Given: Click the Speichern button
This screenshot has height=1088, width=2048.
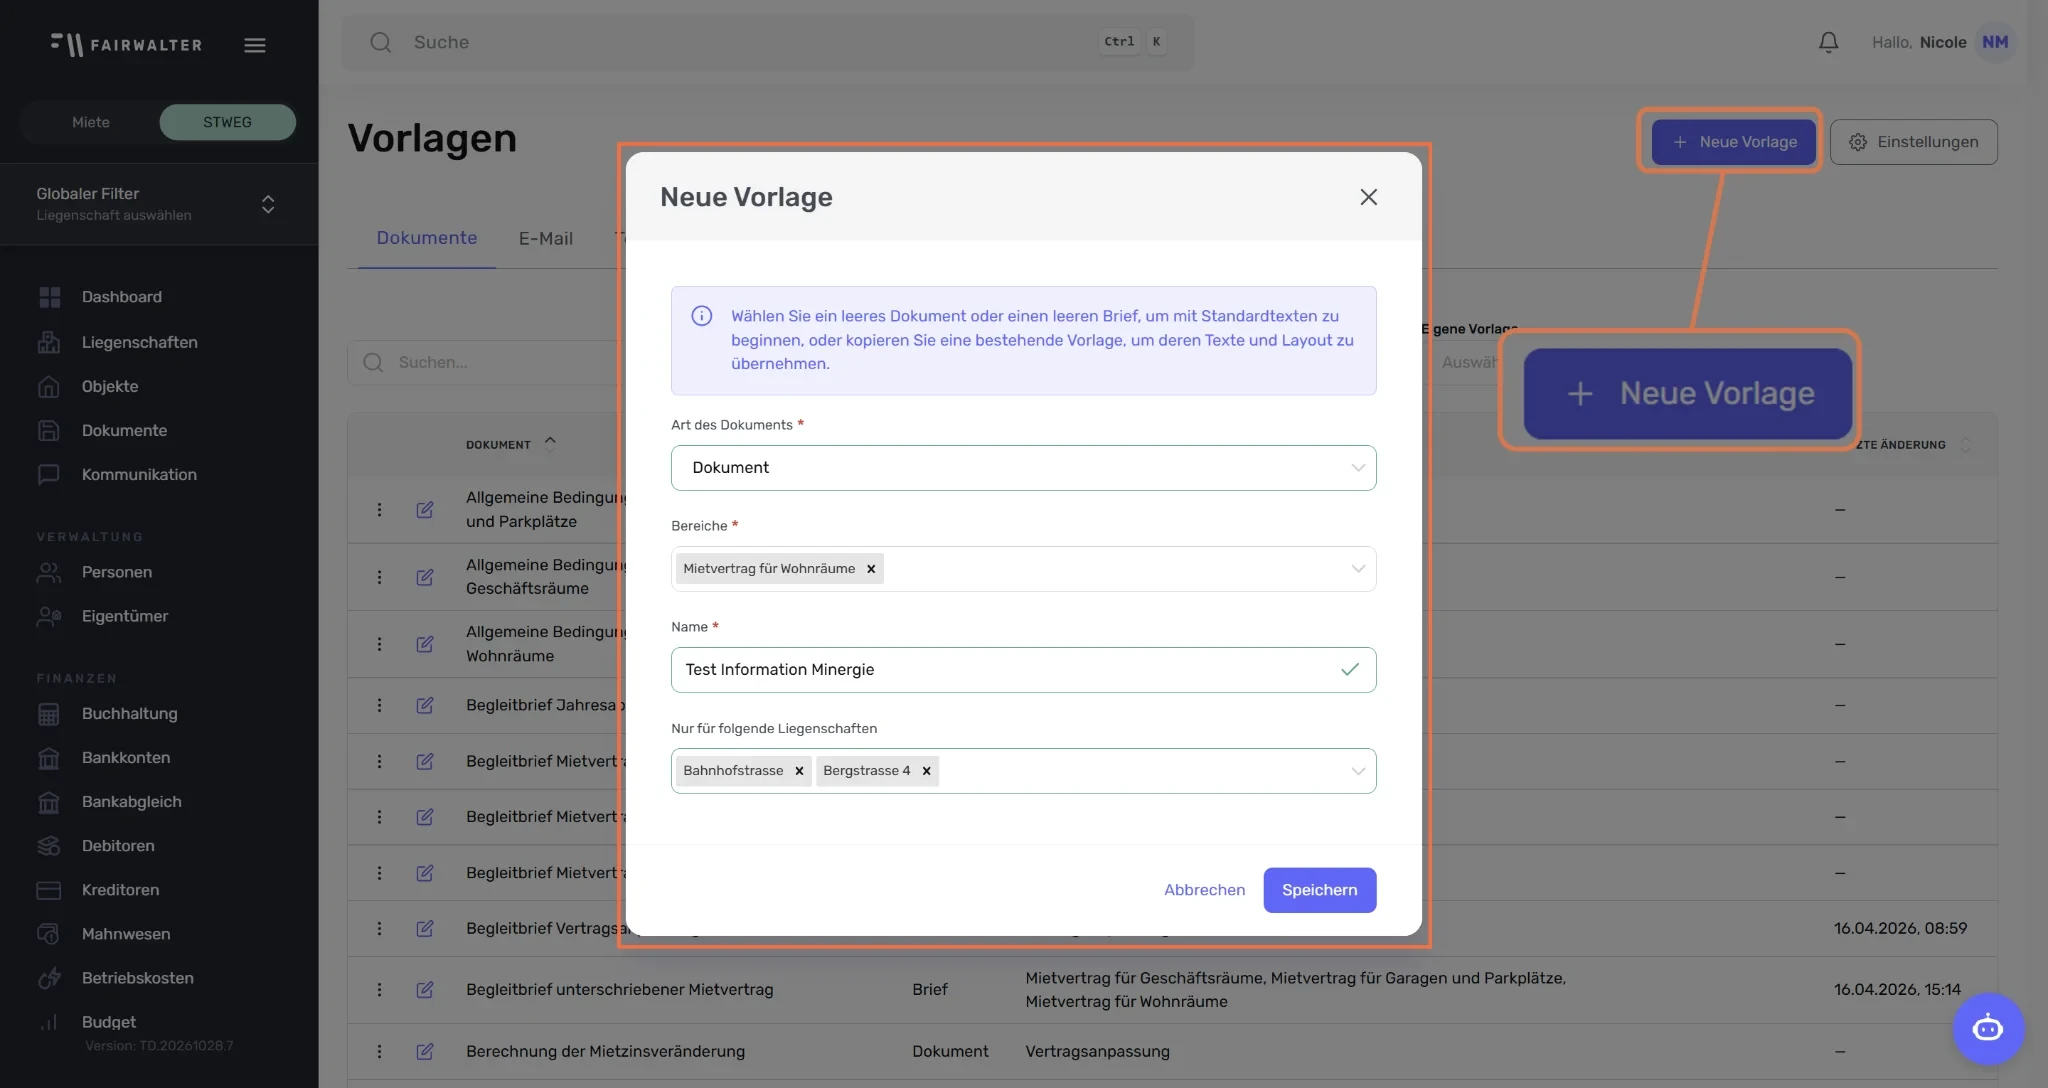Looking at the screenshot, I should (x=1319, y=890).
